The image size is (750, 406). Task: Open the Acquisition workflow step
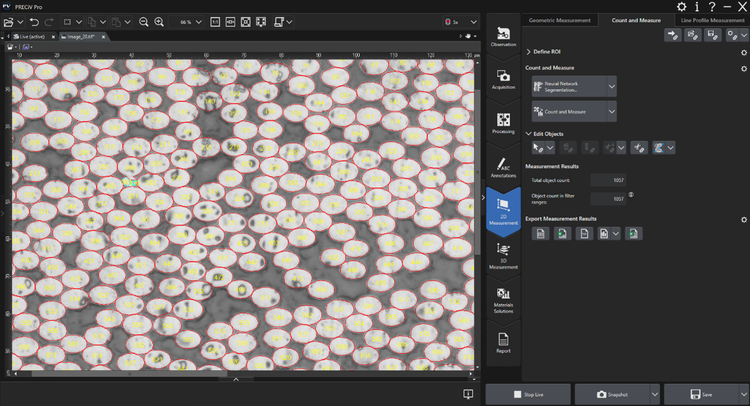click(x=503, y=79)
